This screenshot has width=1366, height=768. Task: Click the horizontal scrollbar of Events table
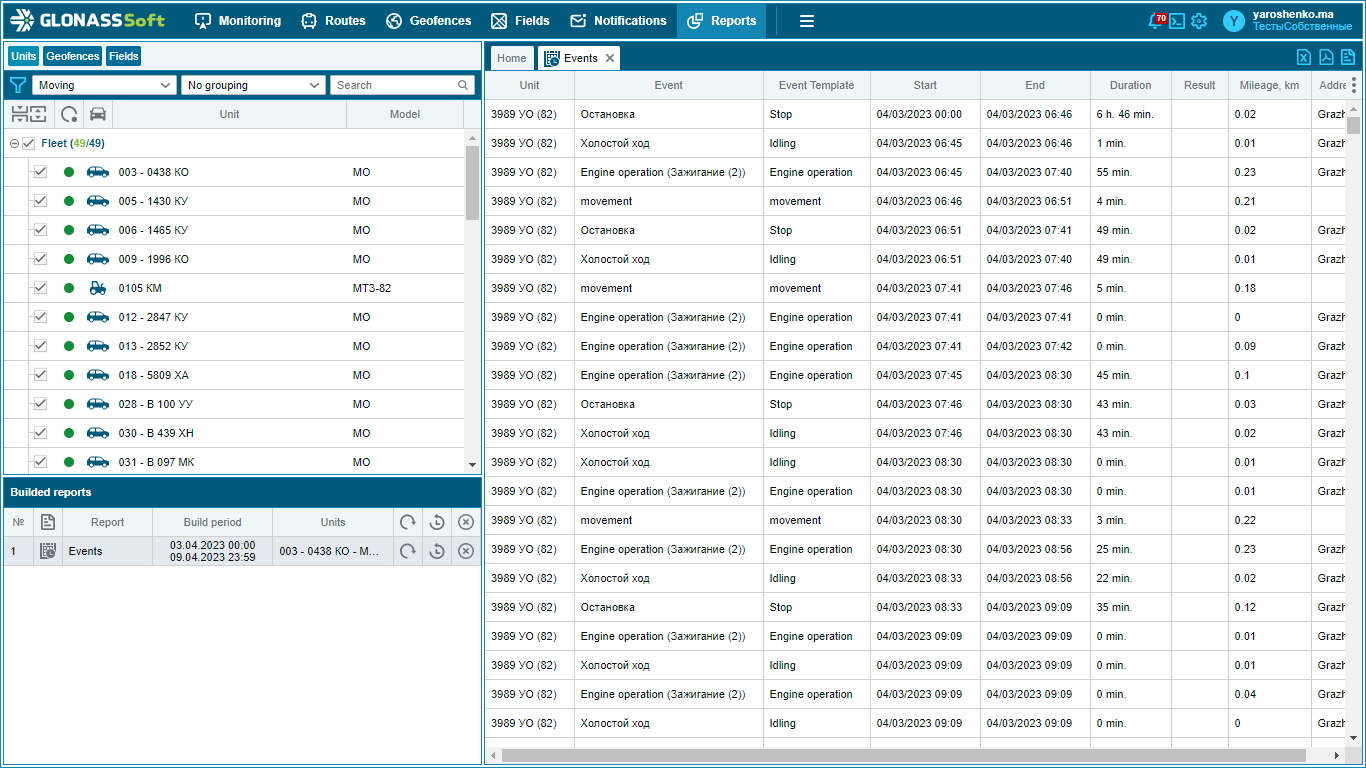[903, 755]
